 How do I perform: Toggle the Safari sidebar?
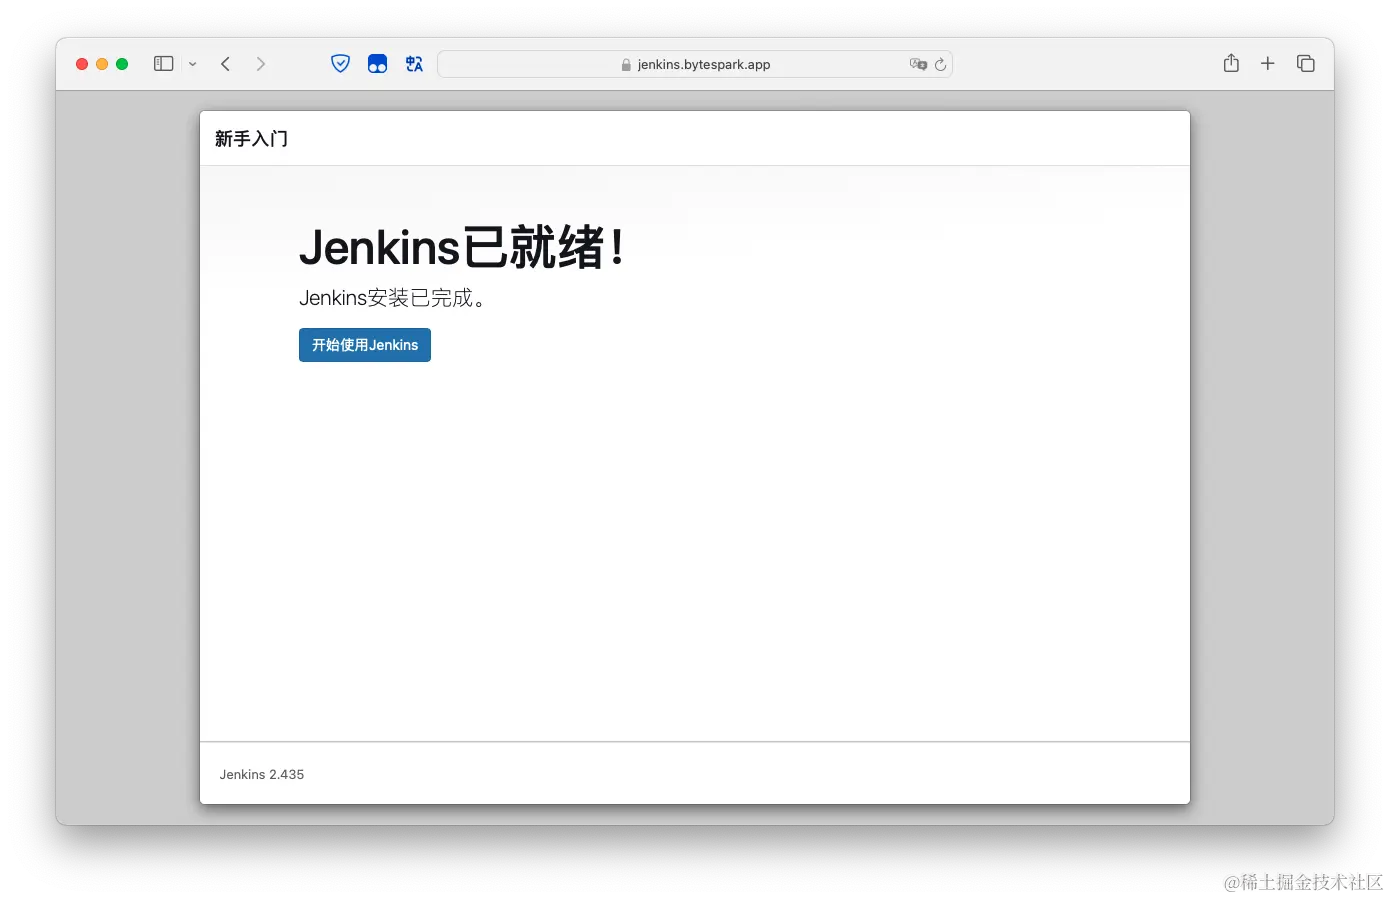164,64
